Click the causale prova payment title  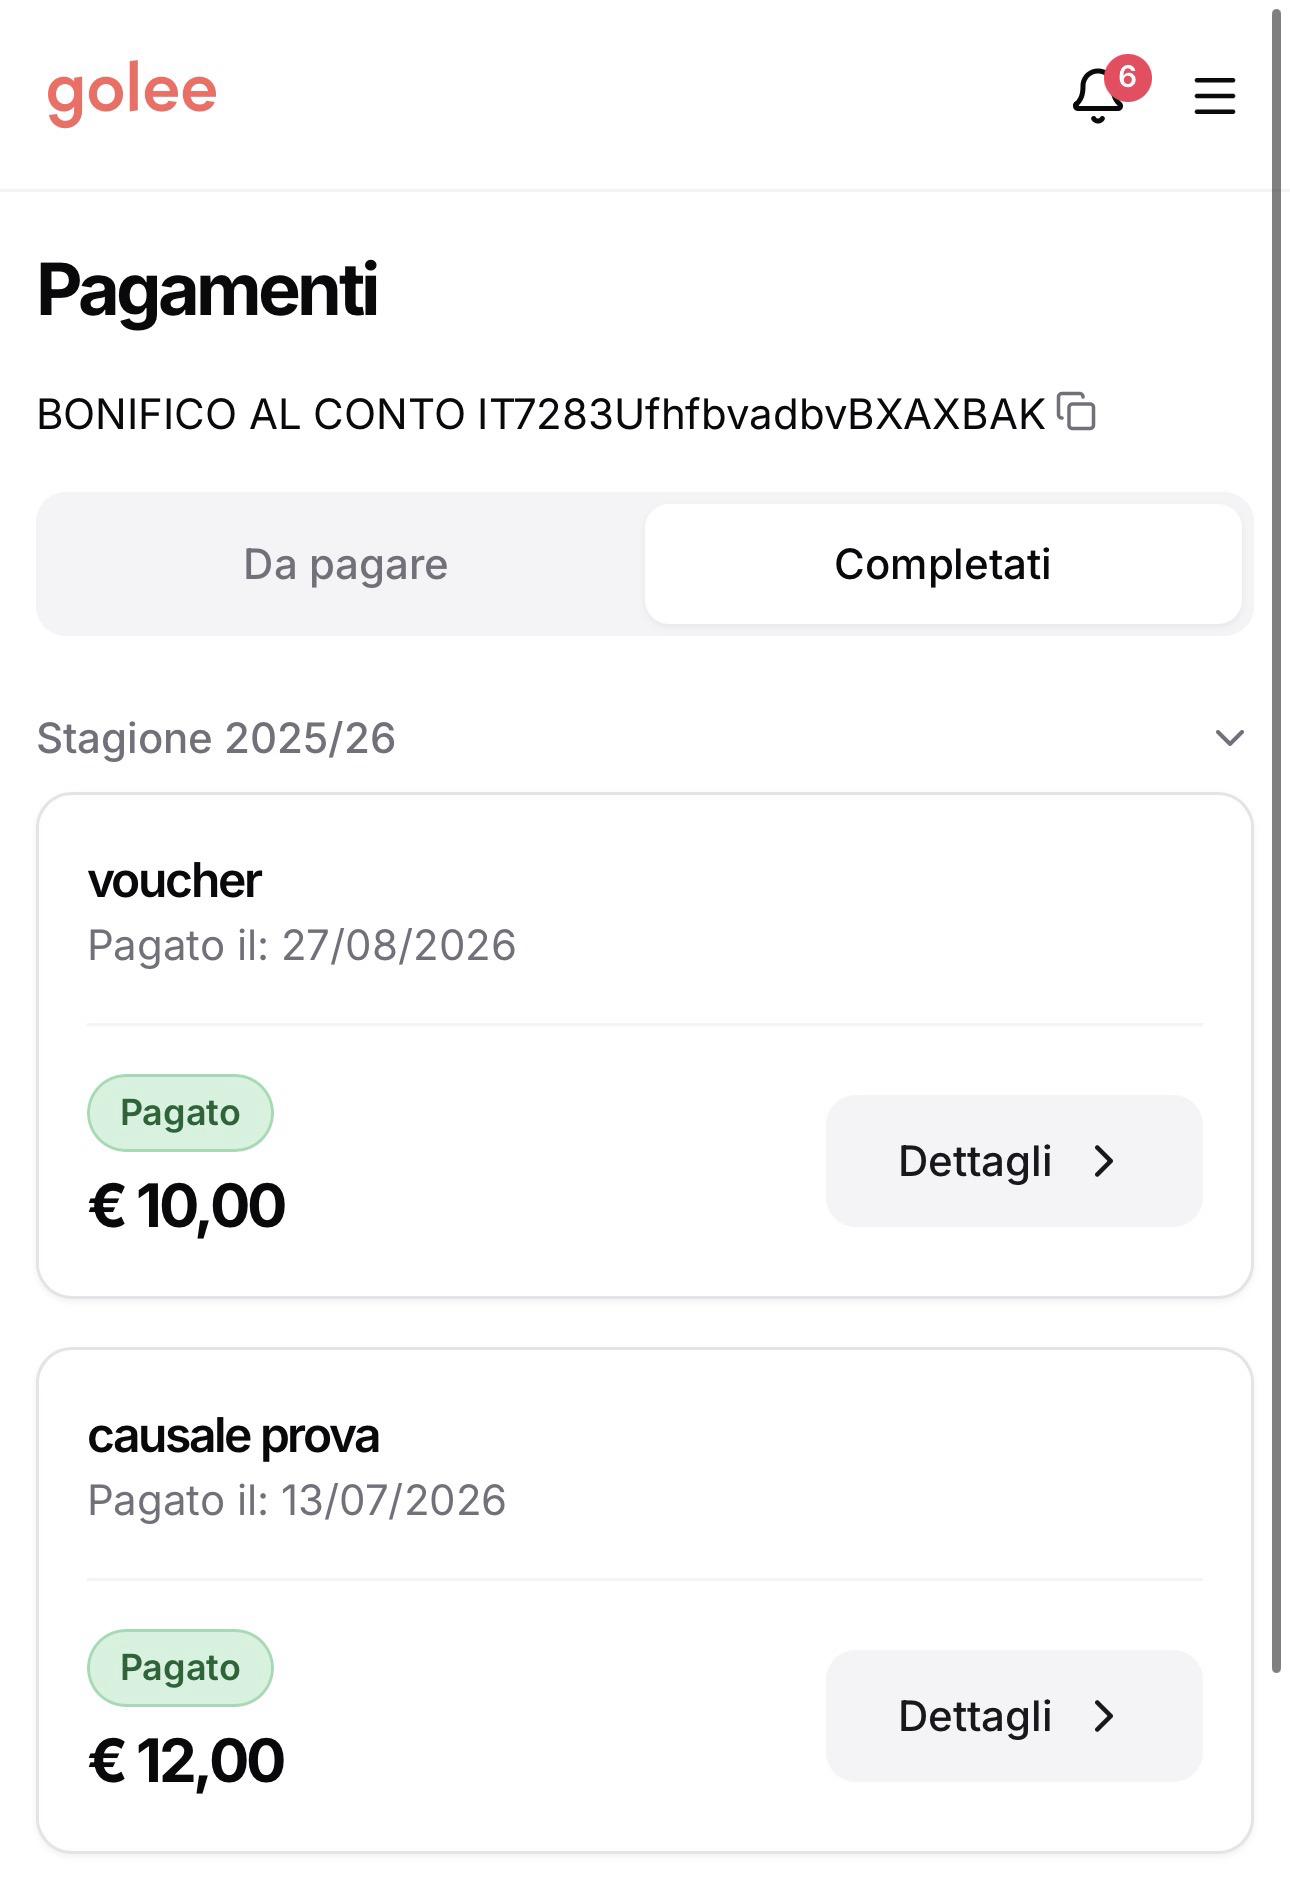point(233,1436)
